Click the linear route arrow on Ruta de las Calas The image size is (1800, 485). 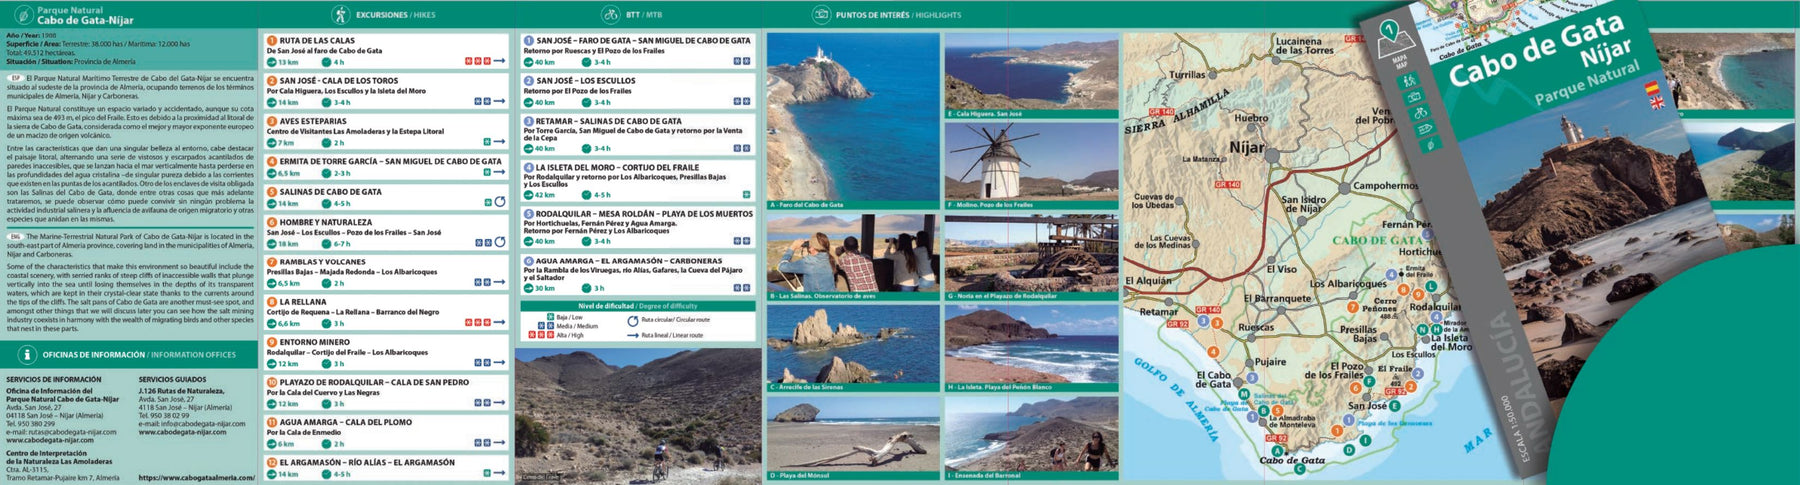click(x=499, y=61)
